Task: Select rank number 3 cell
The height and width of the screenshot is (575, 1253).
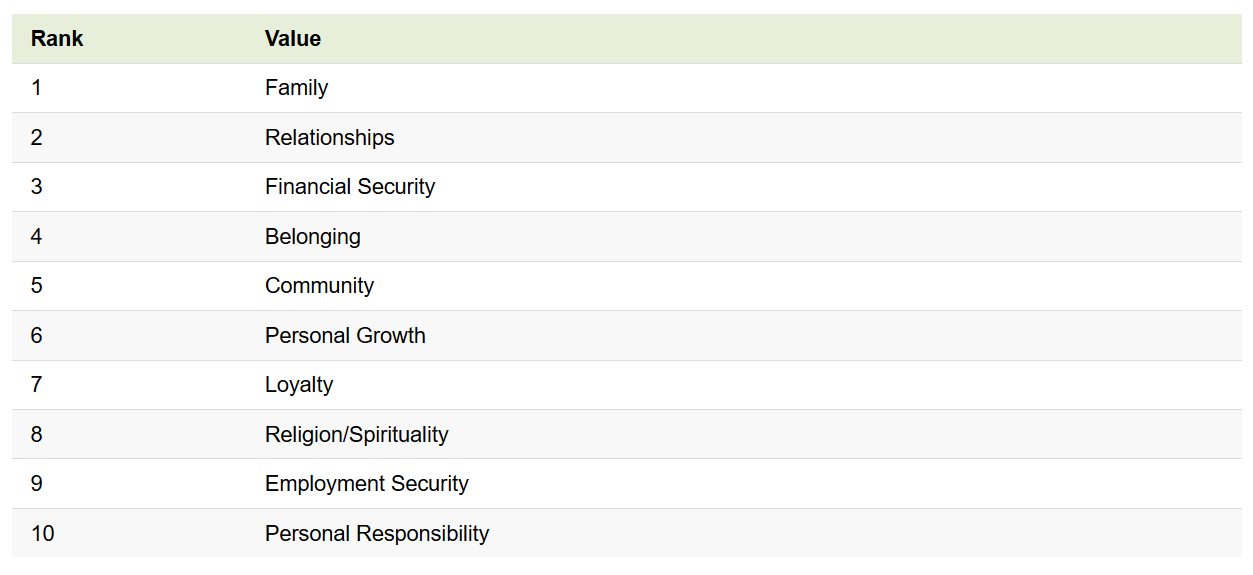Action: point(37,187)
